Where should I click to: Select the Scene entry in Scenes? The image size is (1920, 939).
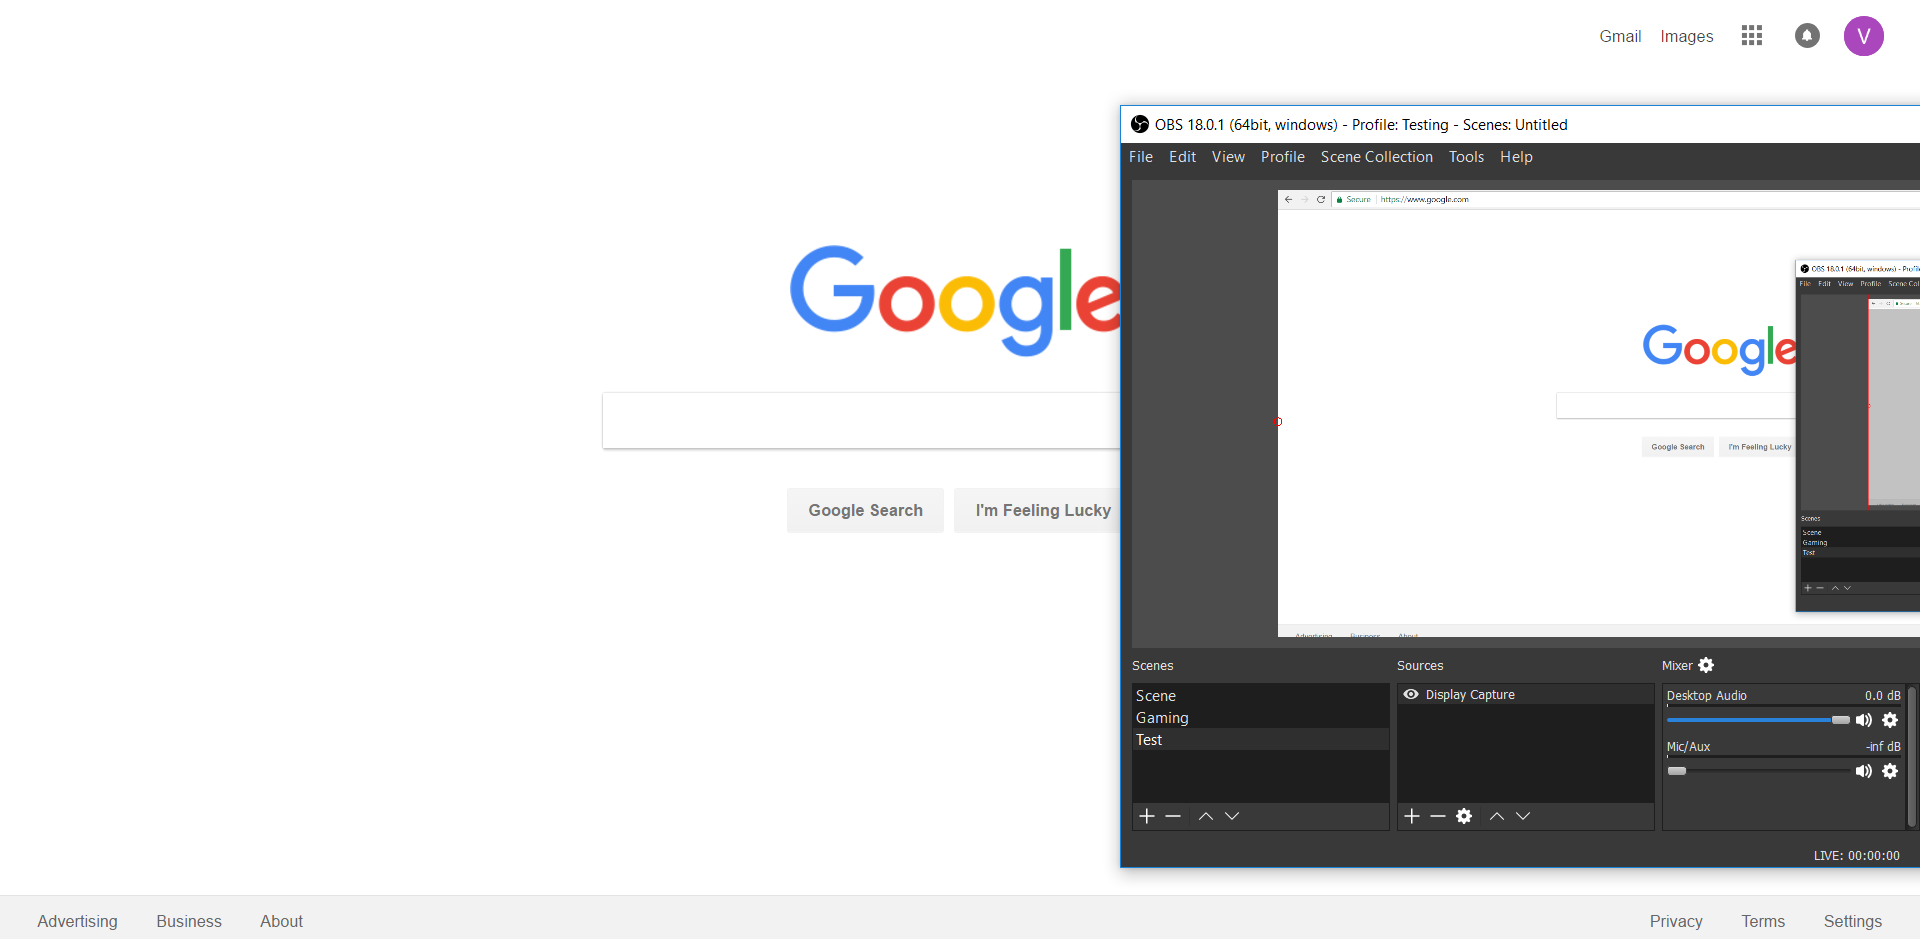1260,695
